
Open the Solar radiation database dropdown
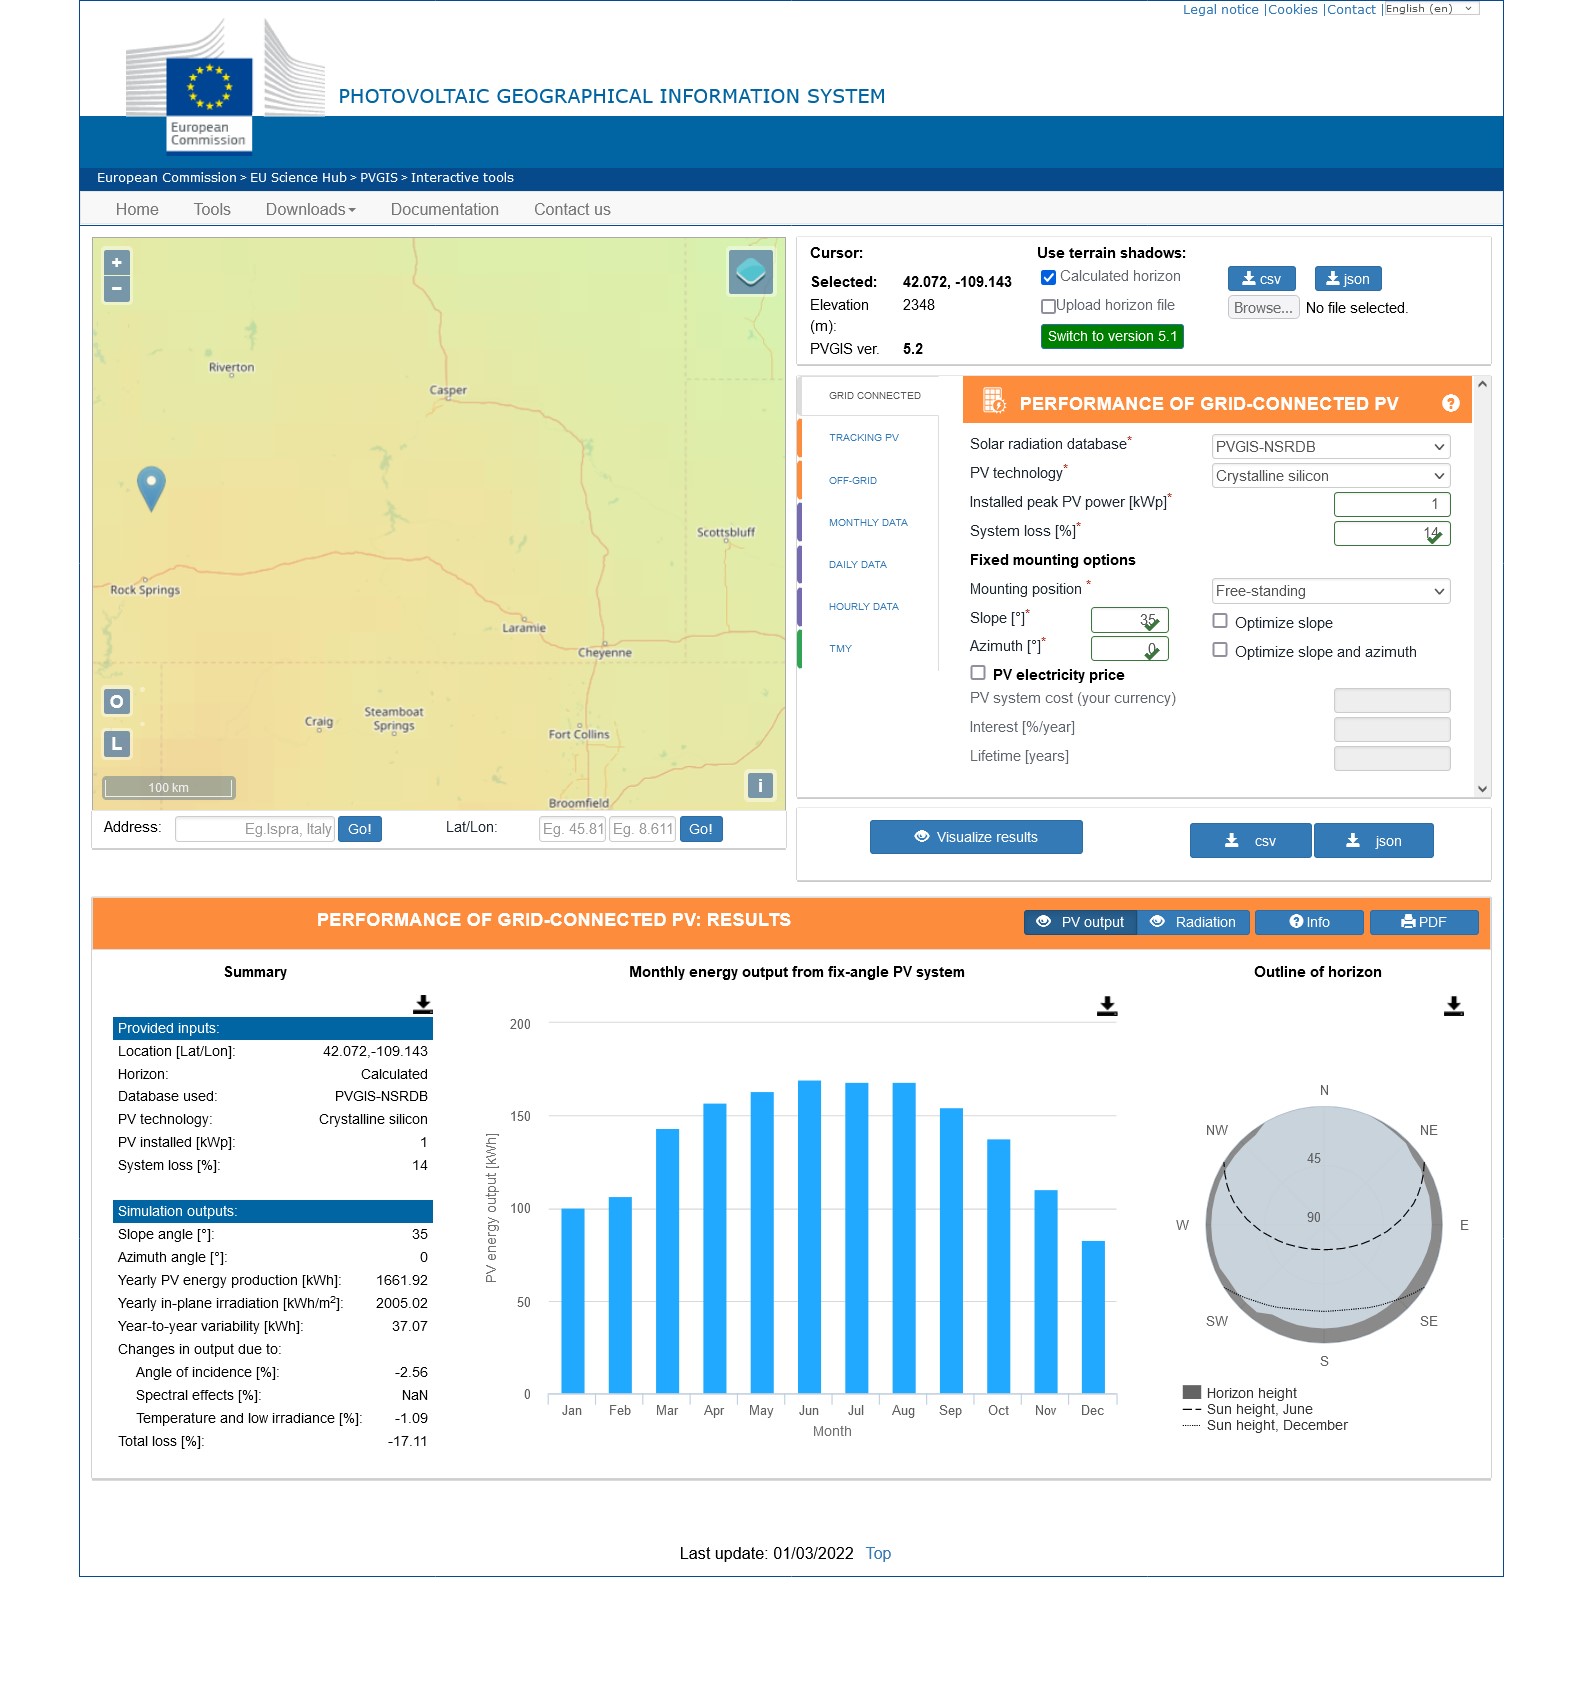point(1330,447)
